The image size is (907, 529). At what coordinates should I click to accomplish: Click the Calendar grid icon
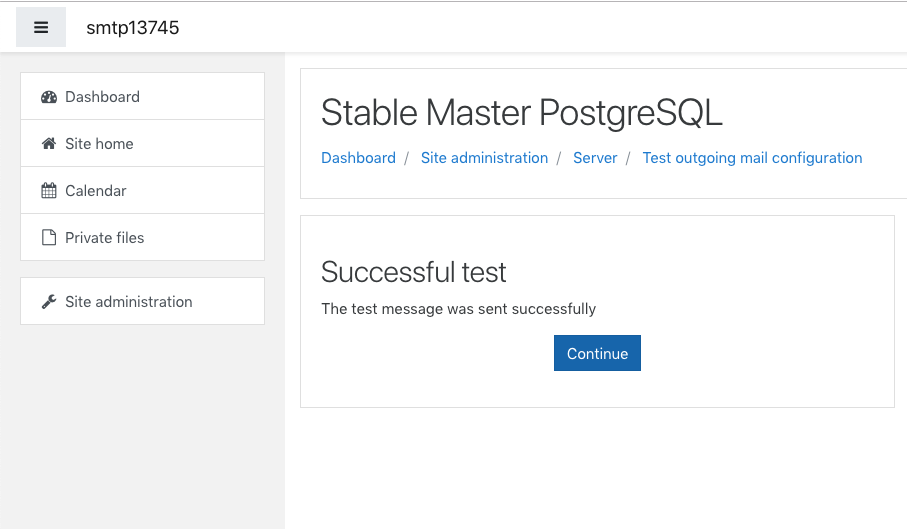point(49,190)
